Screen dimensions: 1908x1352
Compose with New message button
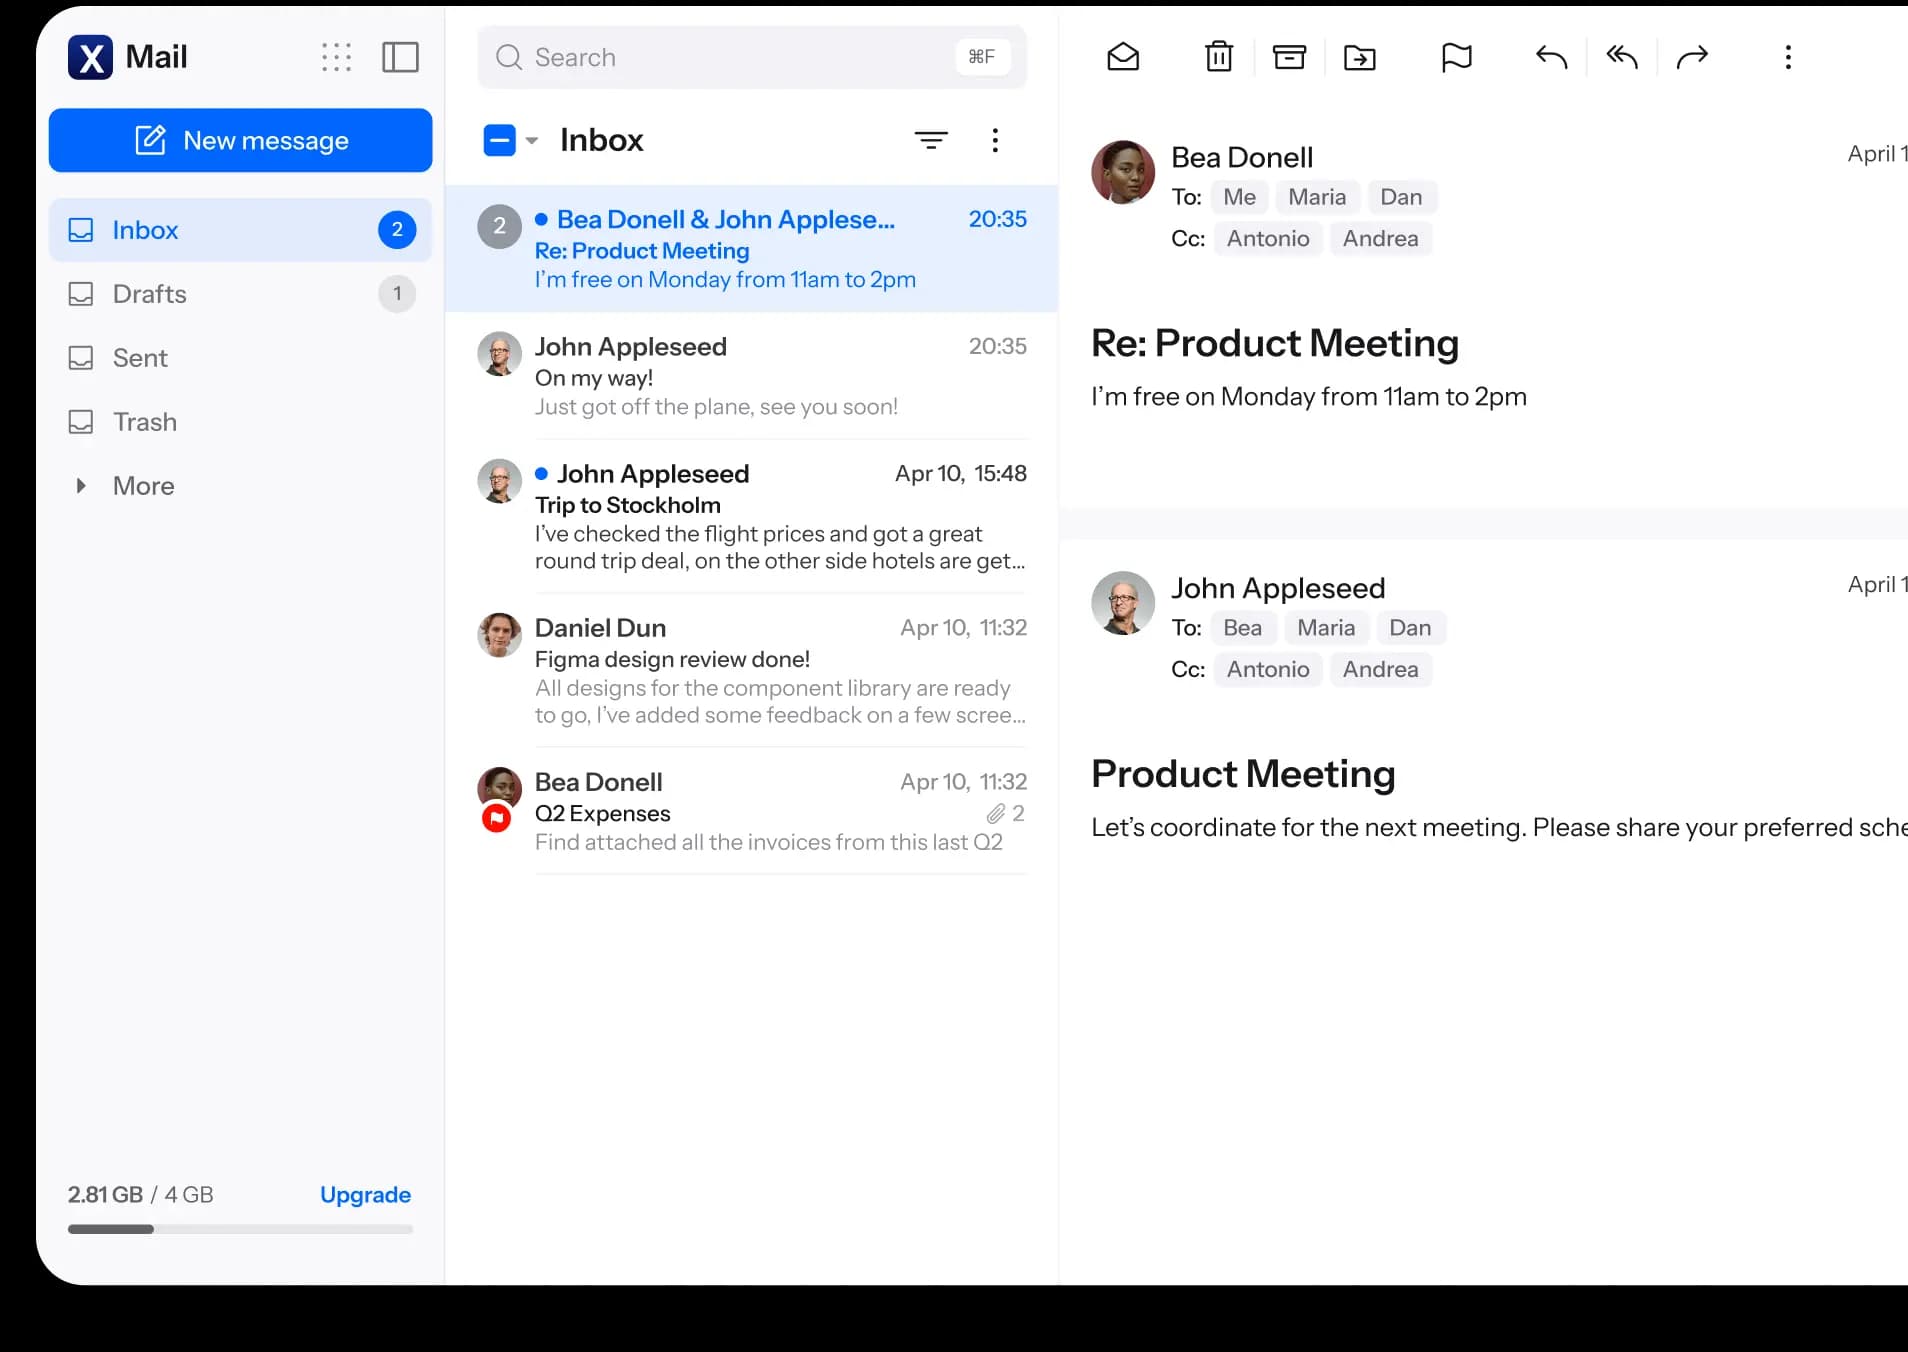[x=240, y=140]
